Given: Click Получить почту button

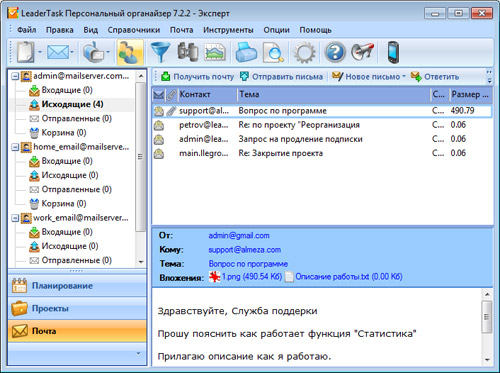Looking at the screenshot, I should tap(197, 77).
